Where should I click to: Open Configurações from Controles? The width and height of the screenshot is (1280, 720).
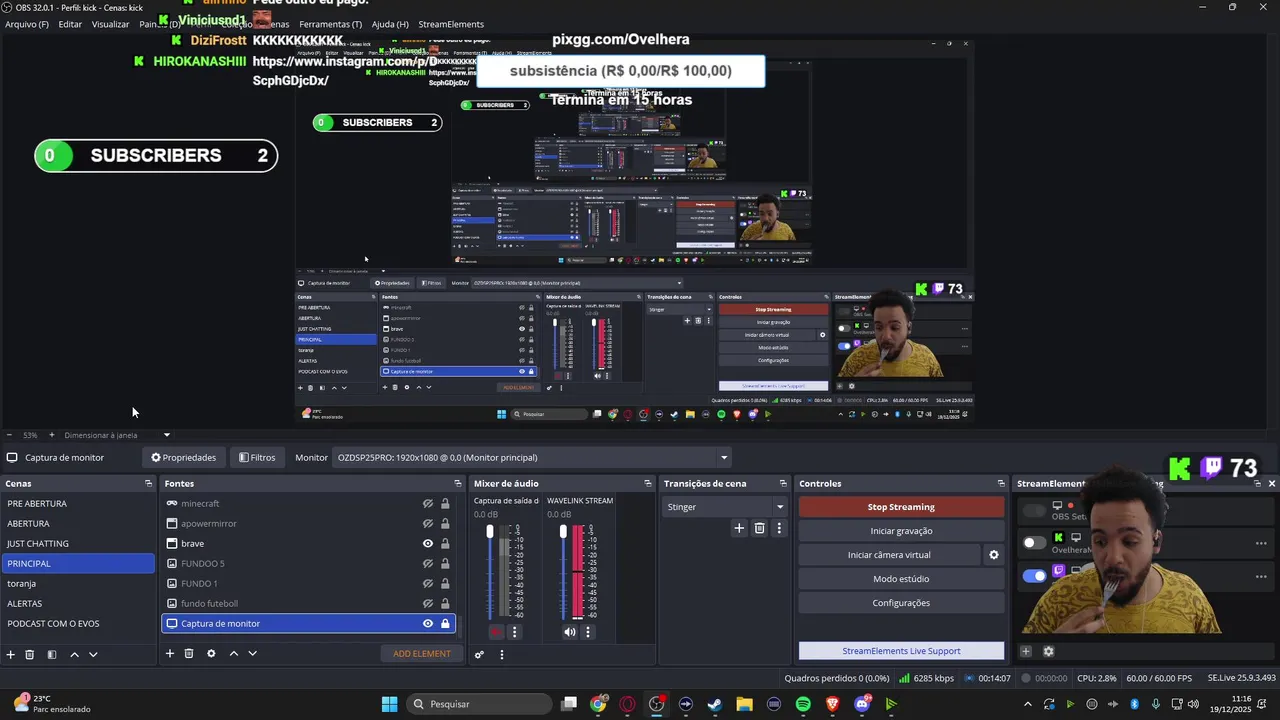pyautogui.click(x=901, y=603)
